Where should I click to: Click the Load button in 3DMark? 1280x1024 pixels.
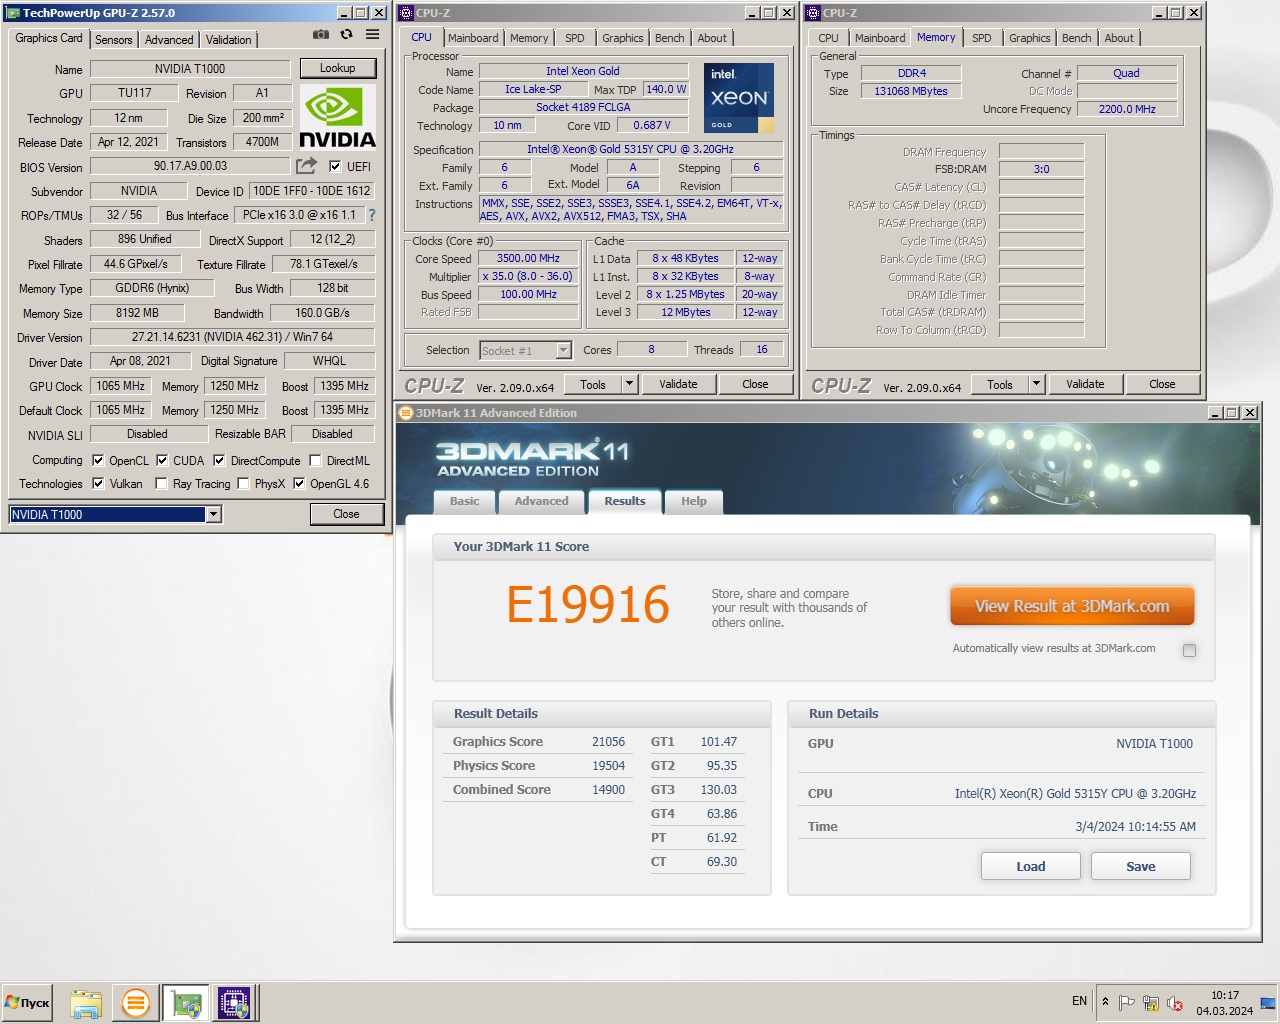click(x=1030, y=866)
